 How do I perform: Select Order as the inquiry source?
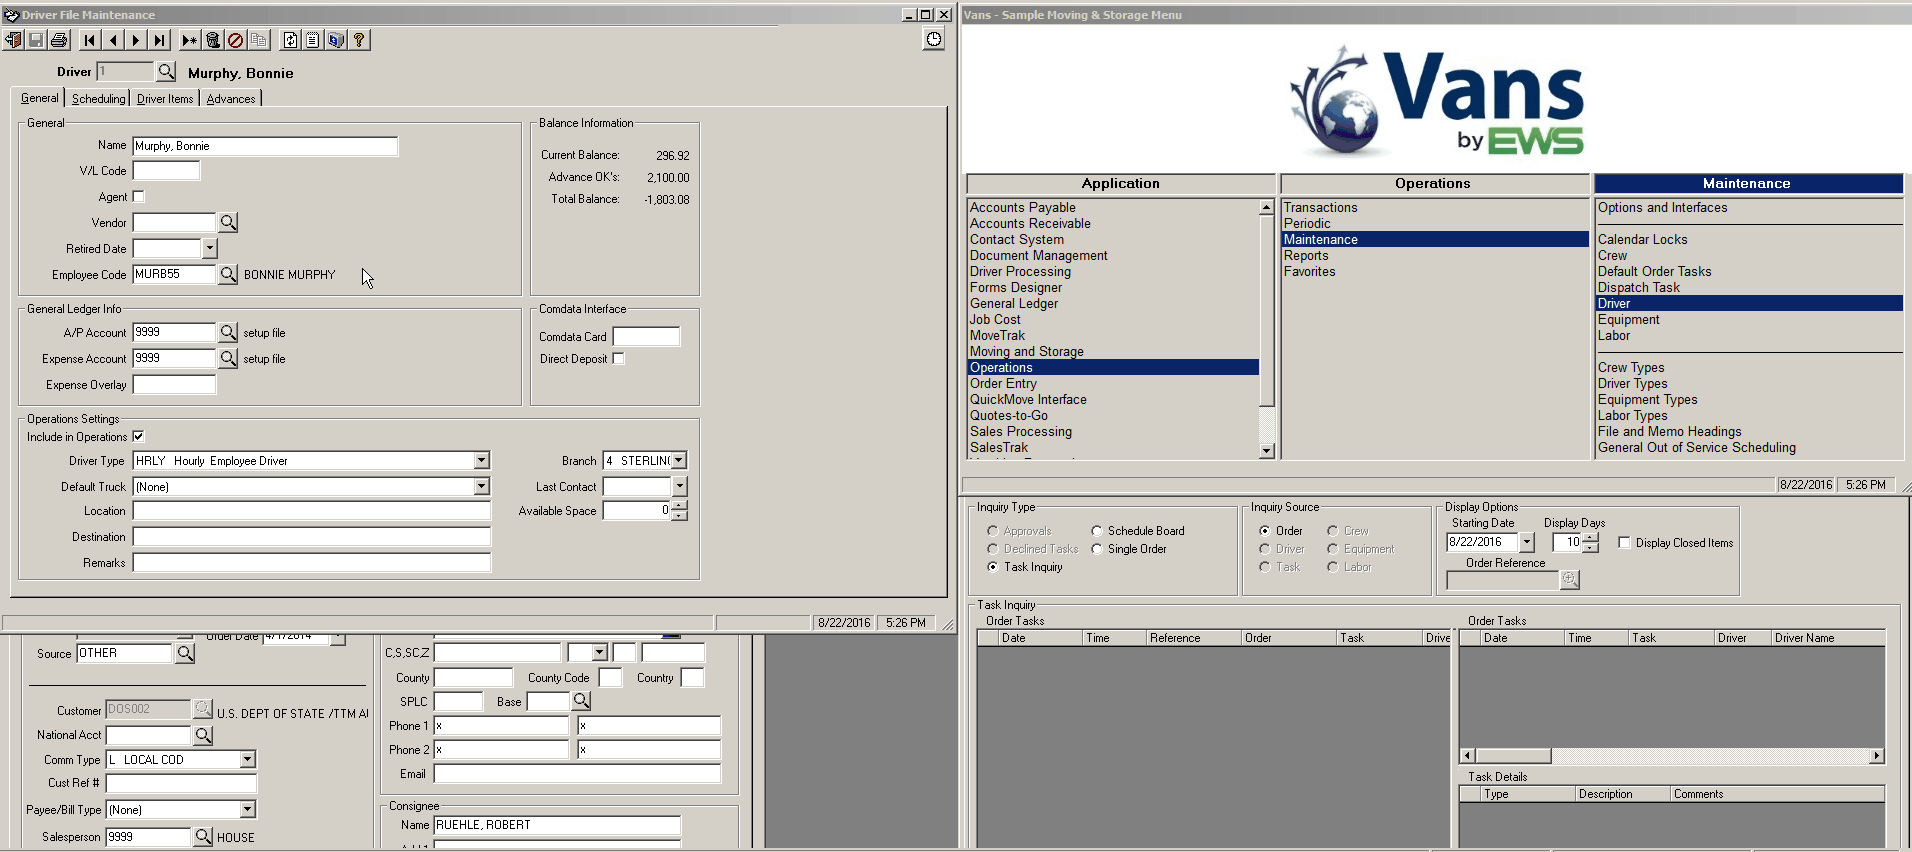click(x=1265, y=531)
